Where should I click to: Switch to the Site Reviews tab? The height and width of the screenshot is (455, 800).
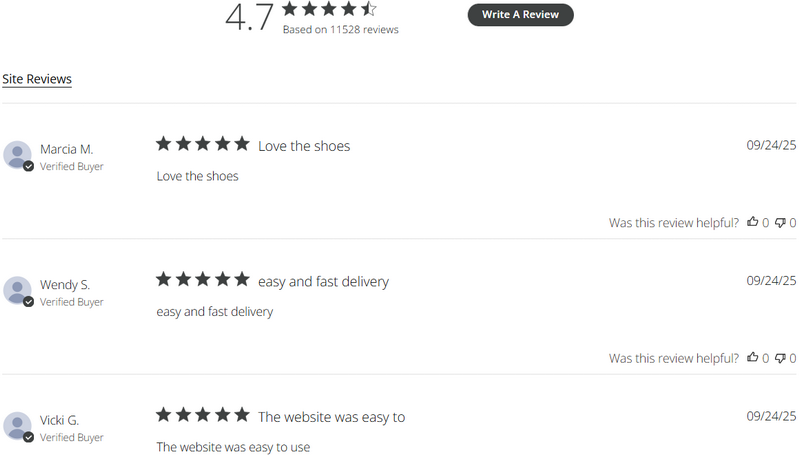37,79
